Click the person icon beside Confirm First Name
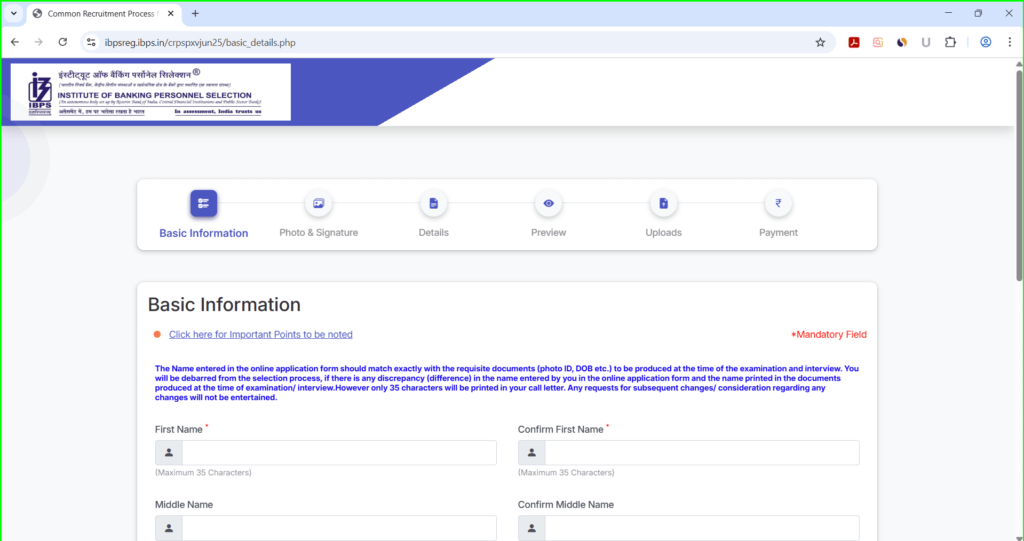Viewport: 1024px width, 541px height. click(x=532, y=453)
